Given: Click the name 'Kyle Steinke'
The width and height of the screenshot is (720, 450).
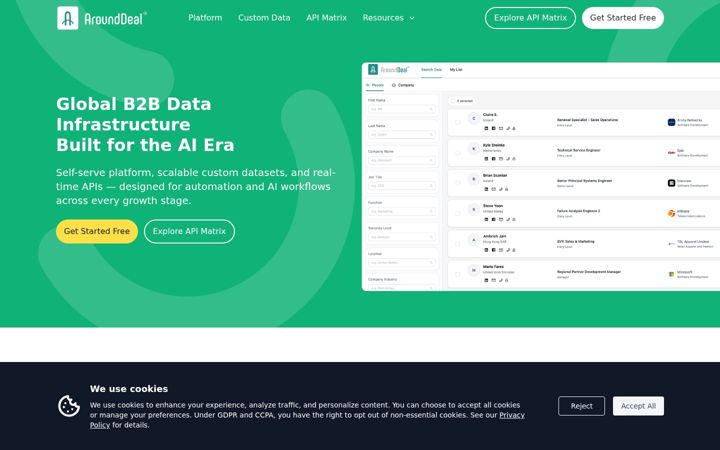Looking at the screenshot, I should (x=494, y=145).
